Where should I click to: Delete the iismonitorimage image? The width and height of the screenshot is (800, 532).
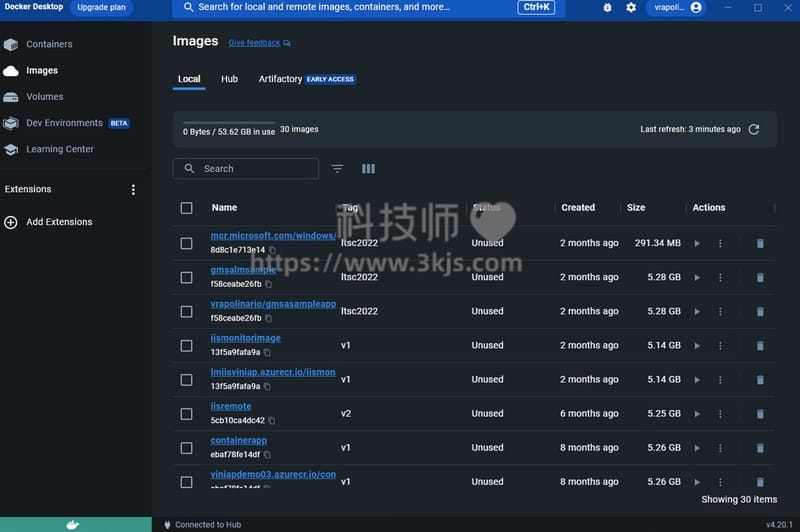(760, 346)
